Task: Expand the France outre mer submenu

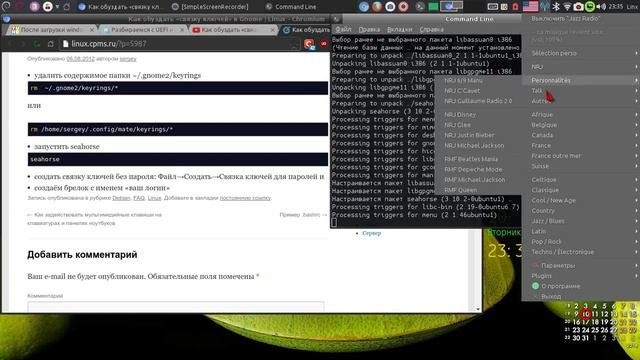Action: [x=581, y=156]
